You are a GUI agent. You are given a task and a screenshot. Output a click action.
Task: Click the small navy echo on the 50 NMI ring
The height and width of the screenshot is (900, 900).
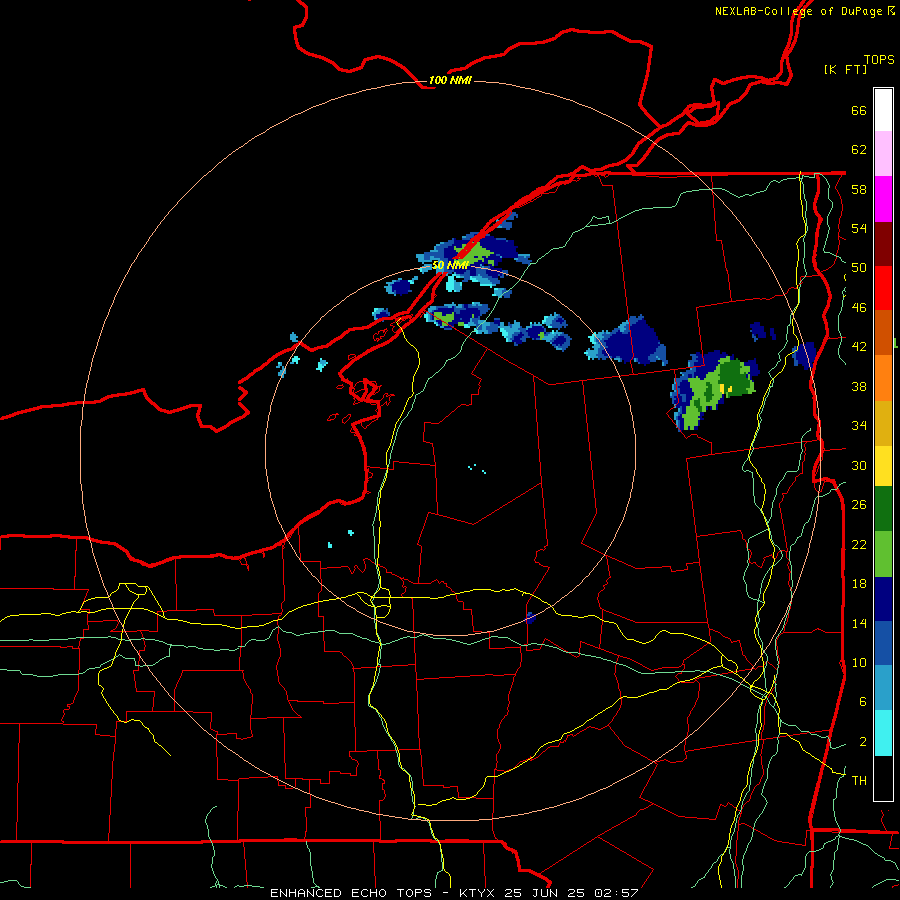click(530, 618)
